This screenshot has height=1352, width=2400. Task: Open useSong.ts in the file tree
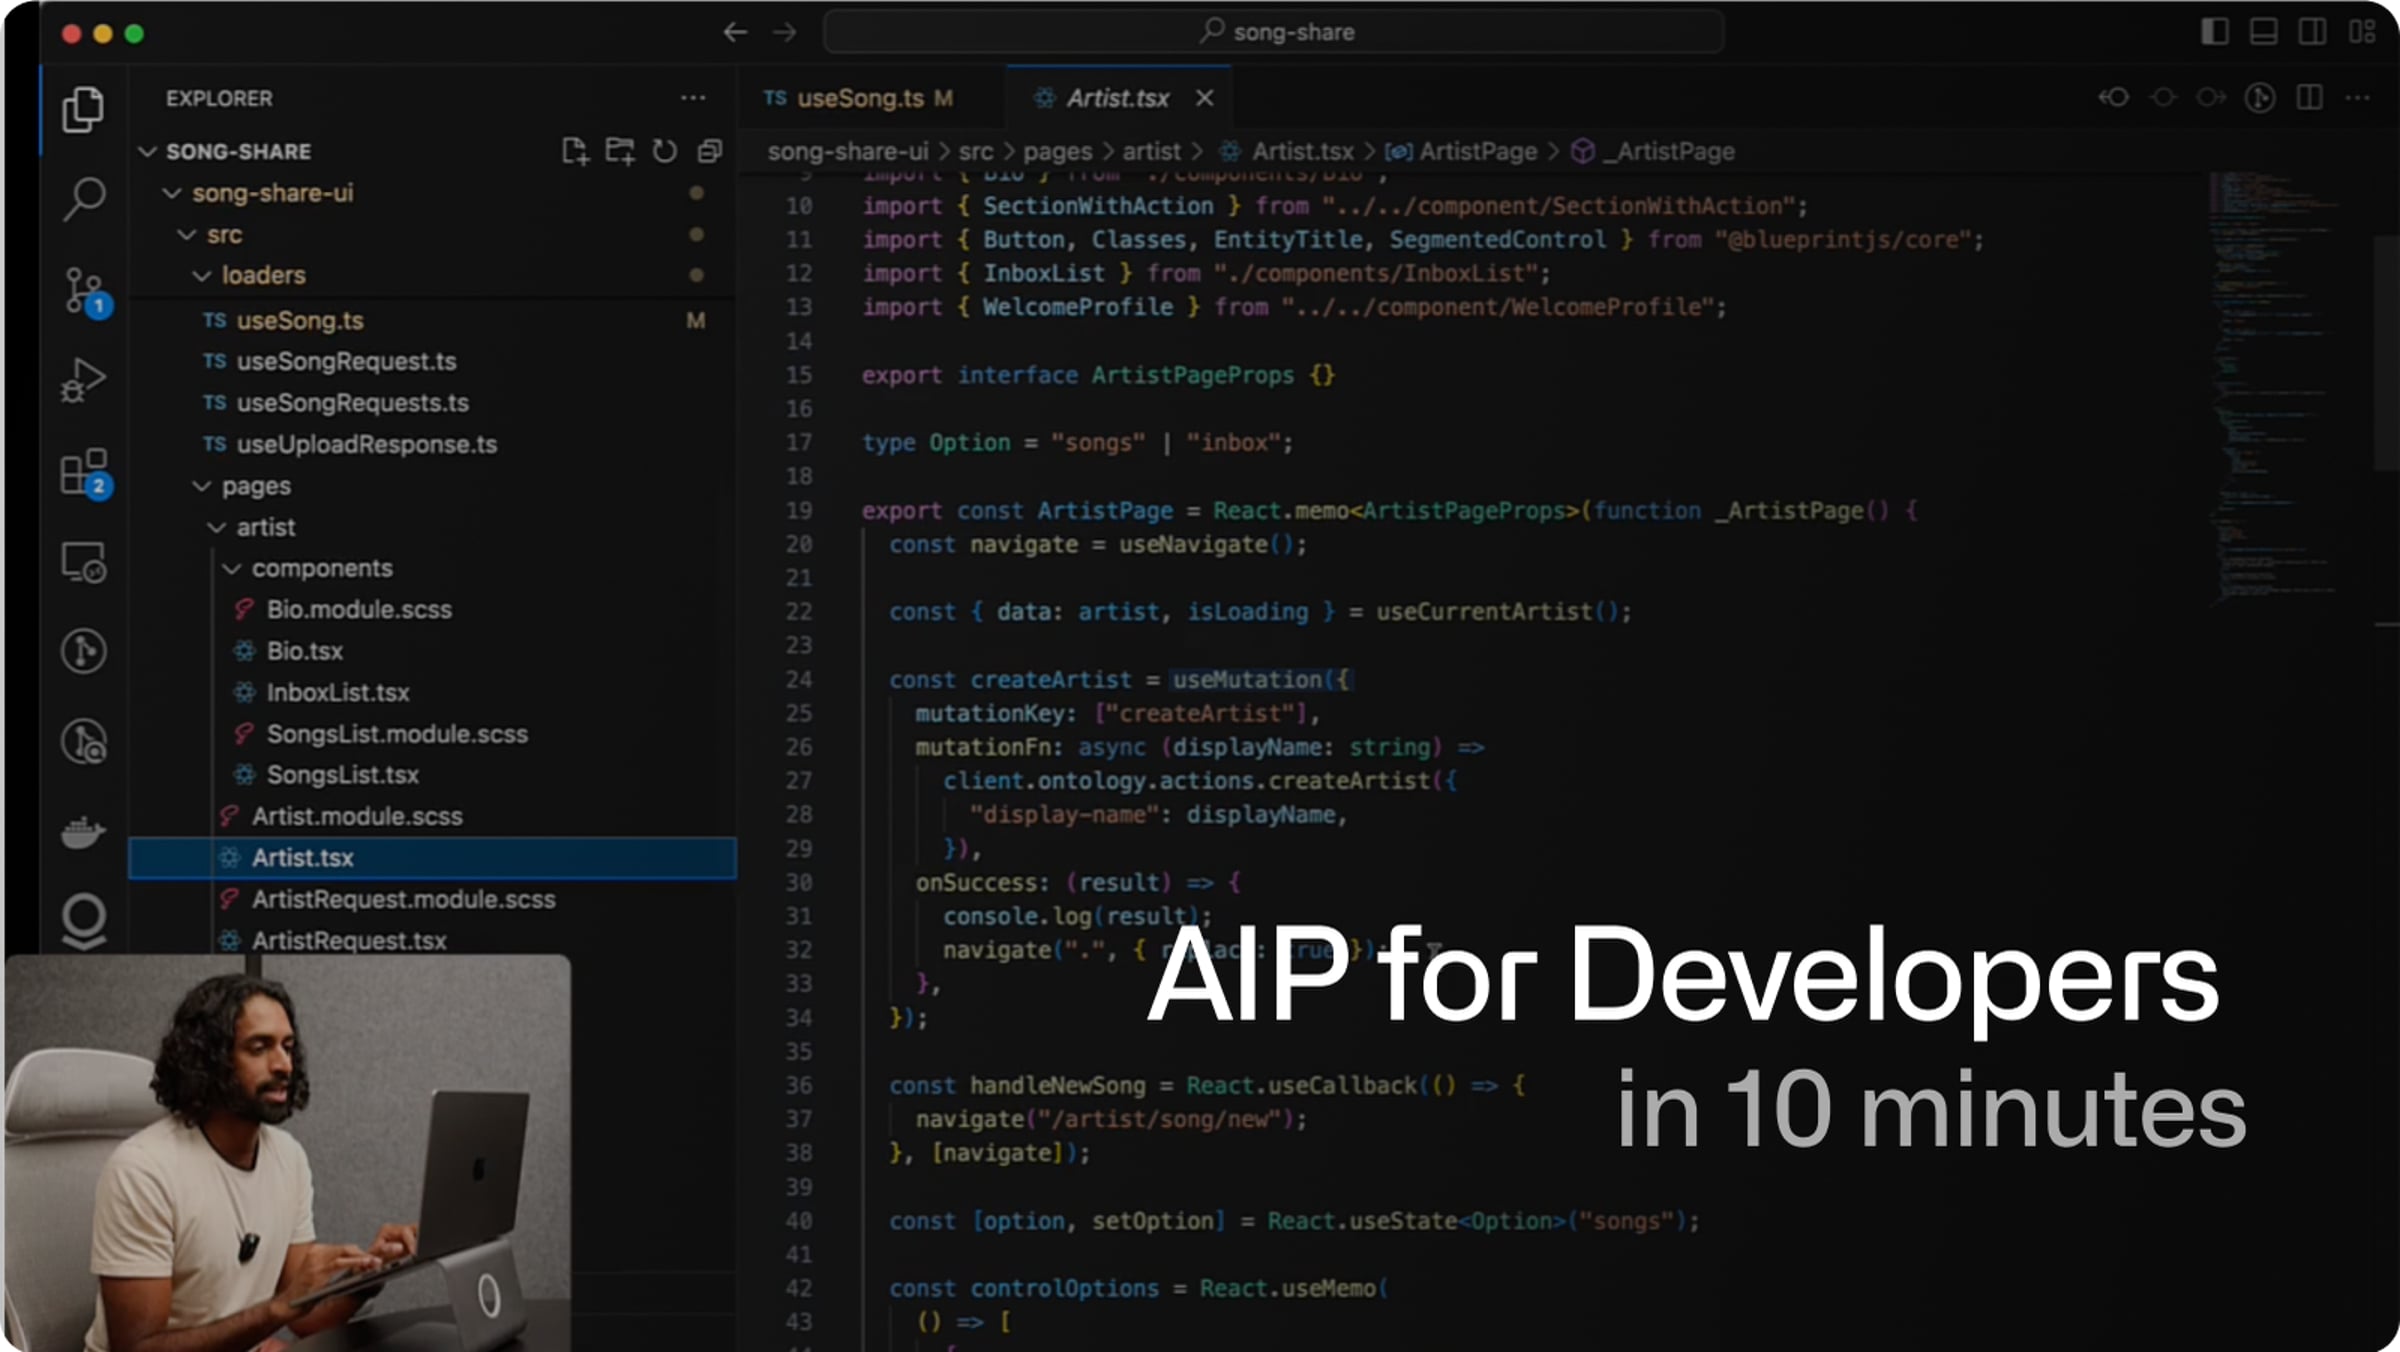(x=432, y=320)
